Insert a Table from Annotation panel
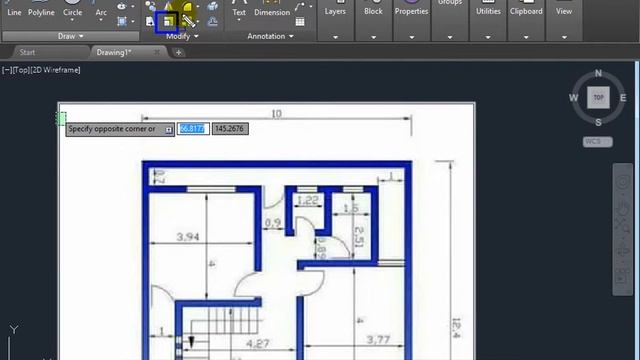Screen dimensions: 640x360 pyautogui.click(x=300, y=22)
